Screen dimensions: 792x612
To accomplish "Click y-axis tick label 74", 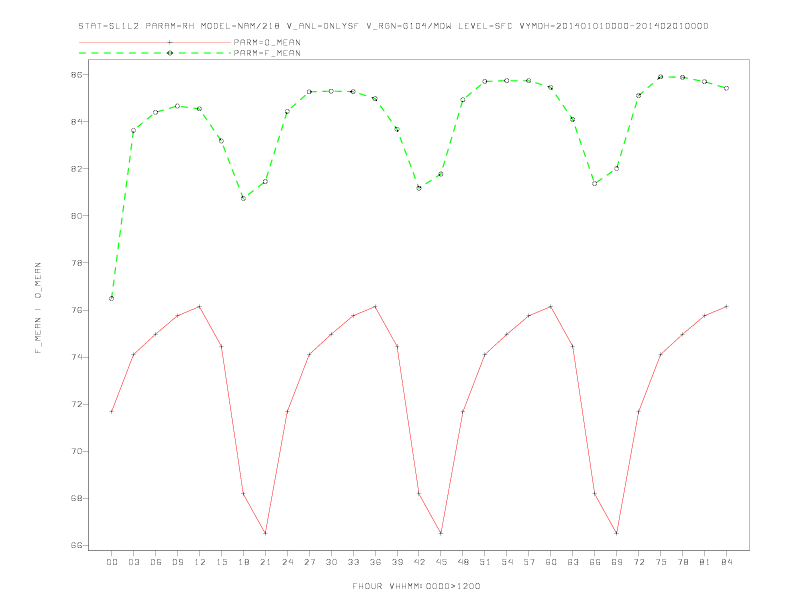I will (x=76, y=358).
